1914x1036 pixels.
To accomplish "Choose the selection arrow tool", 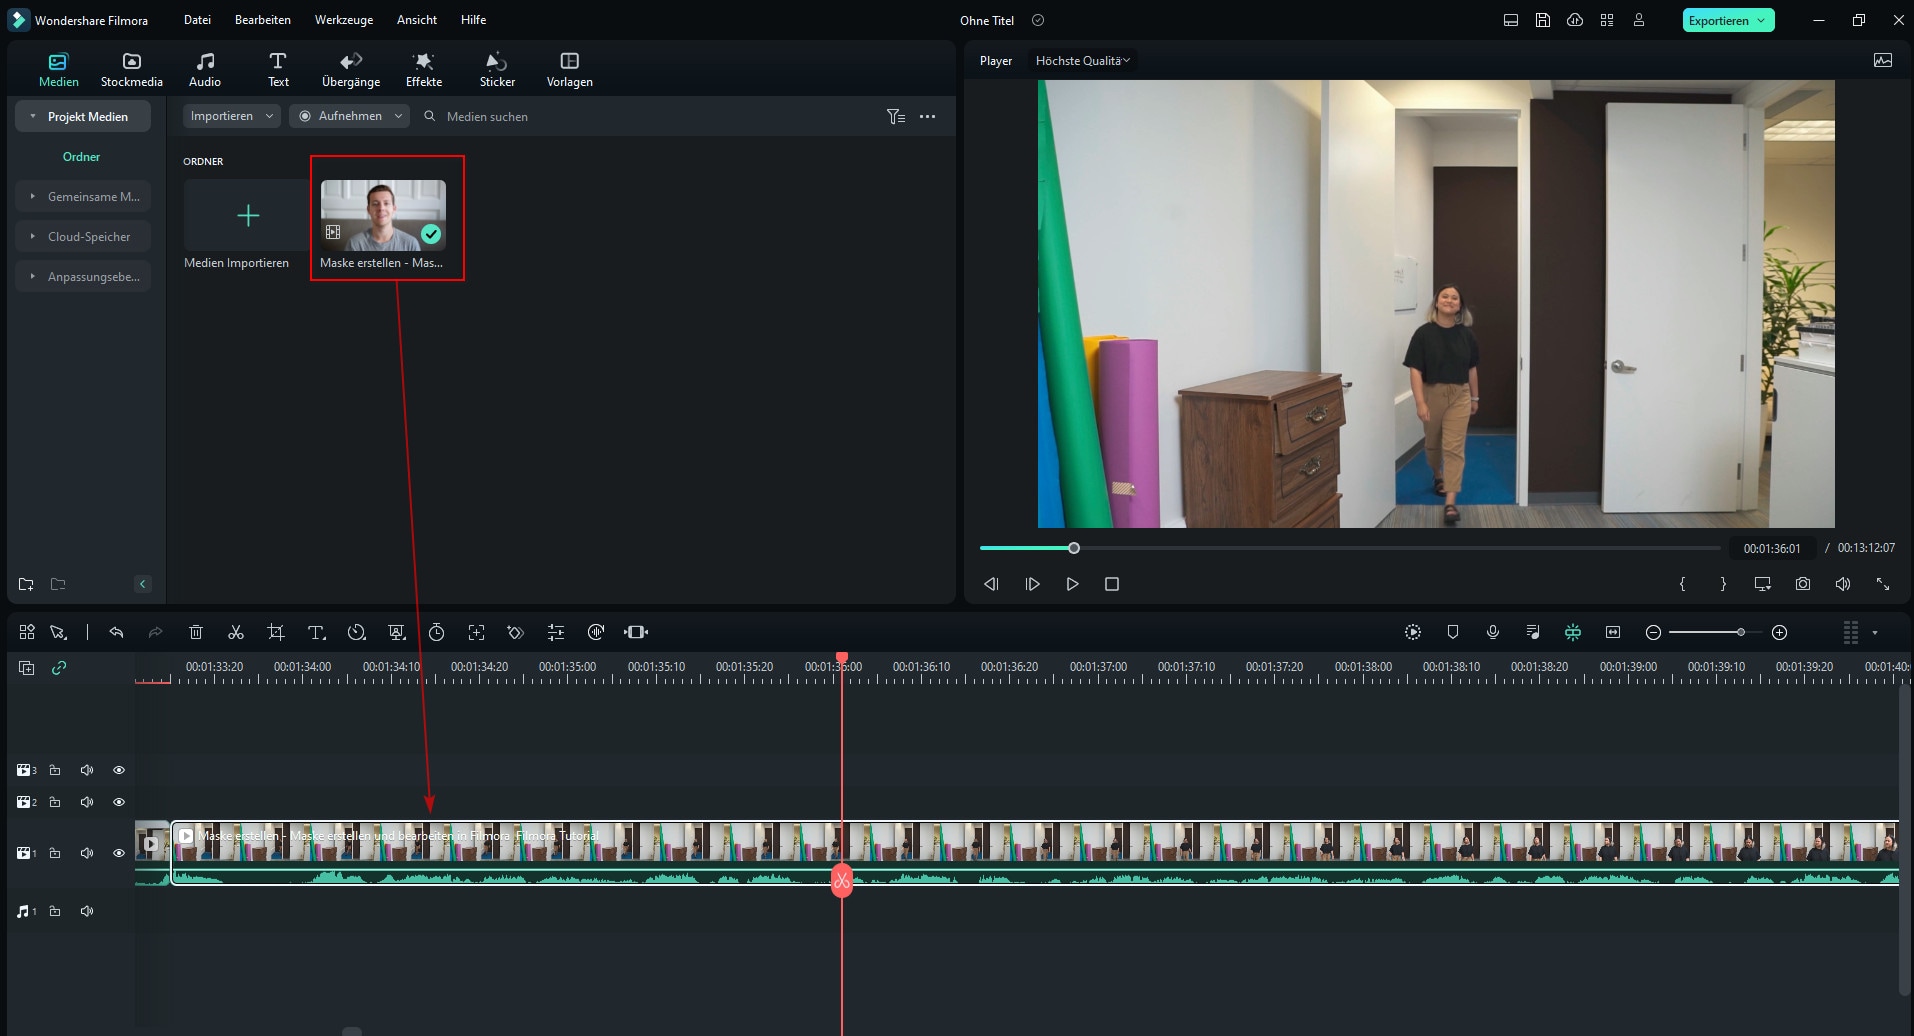I will pyautogui.click(x=59, y=632).
